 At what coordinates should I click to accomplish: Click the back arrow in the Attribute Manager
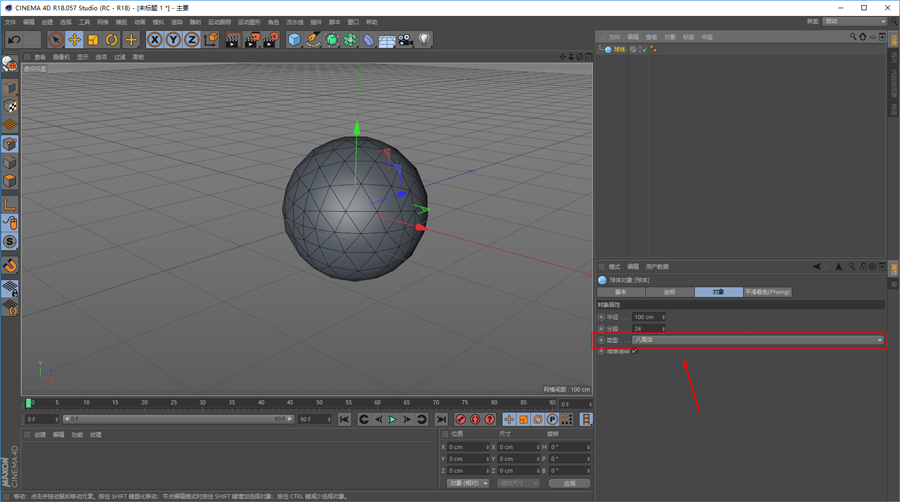[x=817, y=267]
